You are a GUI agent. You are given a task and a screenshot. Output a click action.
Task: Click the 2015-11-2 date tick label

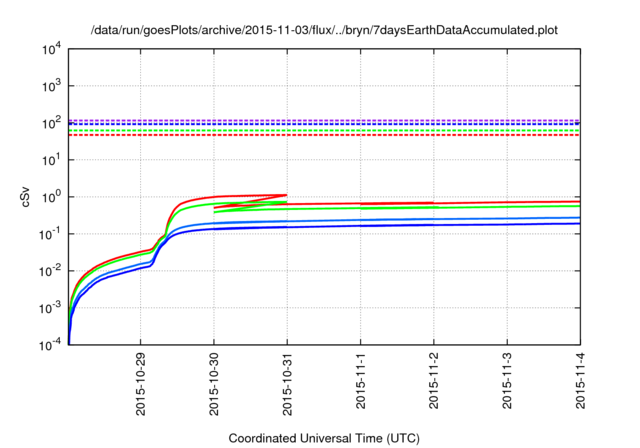coord(433,381)
